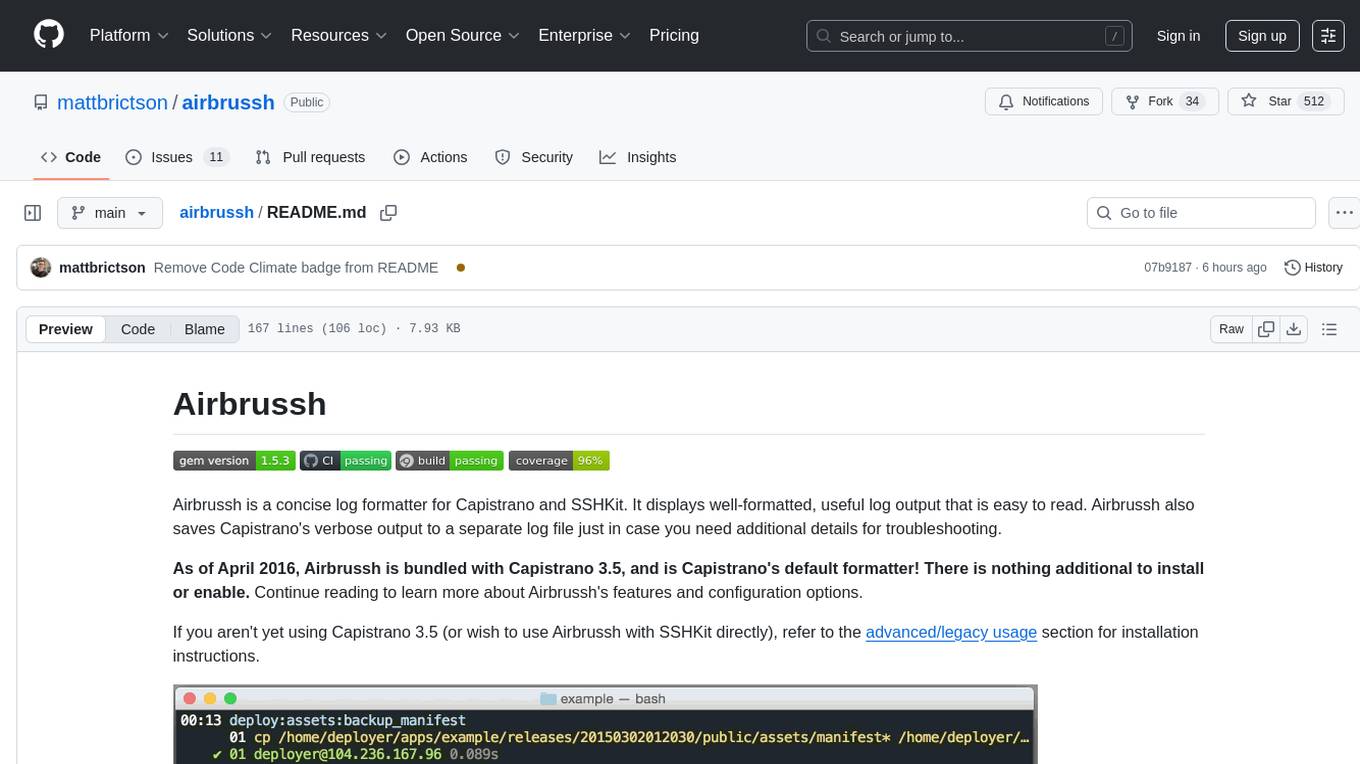
Task: Switch to Code view
Action: tap(138, 329)
